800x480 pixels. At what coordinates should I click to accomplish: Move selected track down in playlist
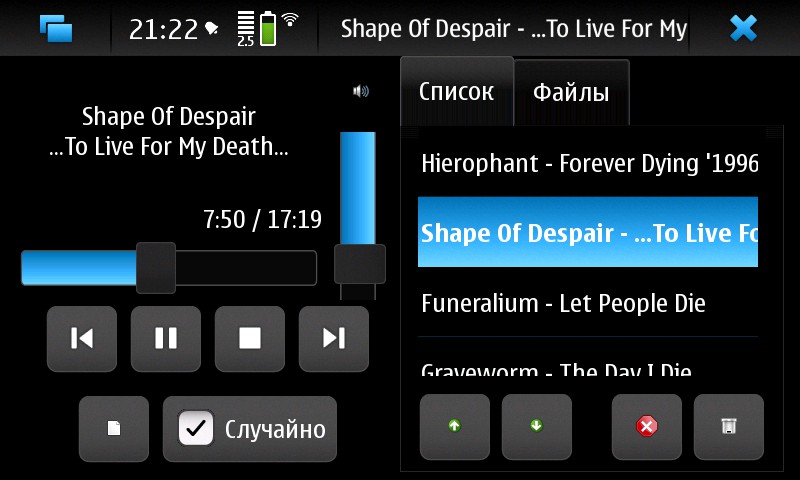[x=537, y=426]
